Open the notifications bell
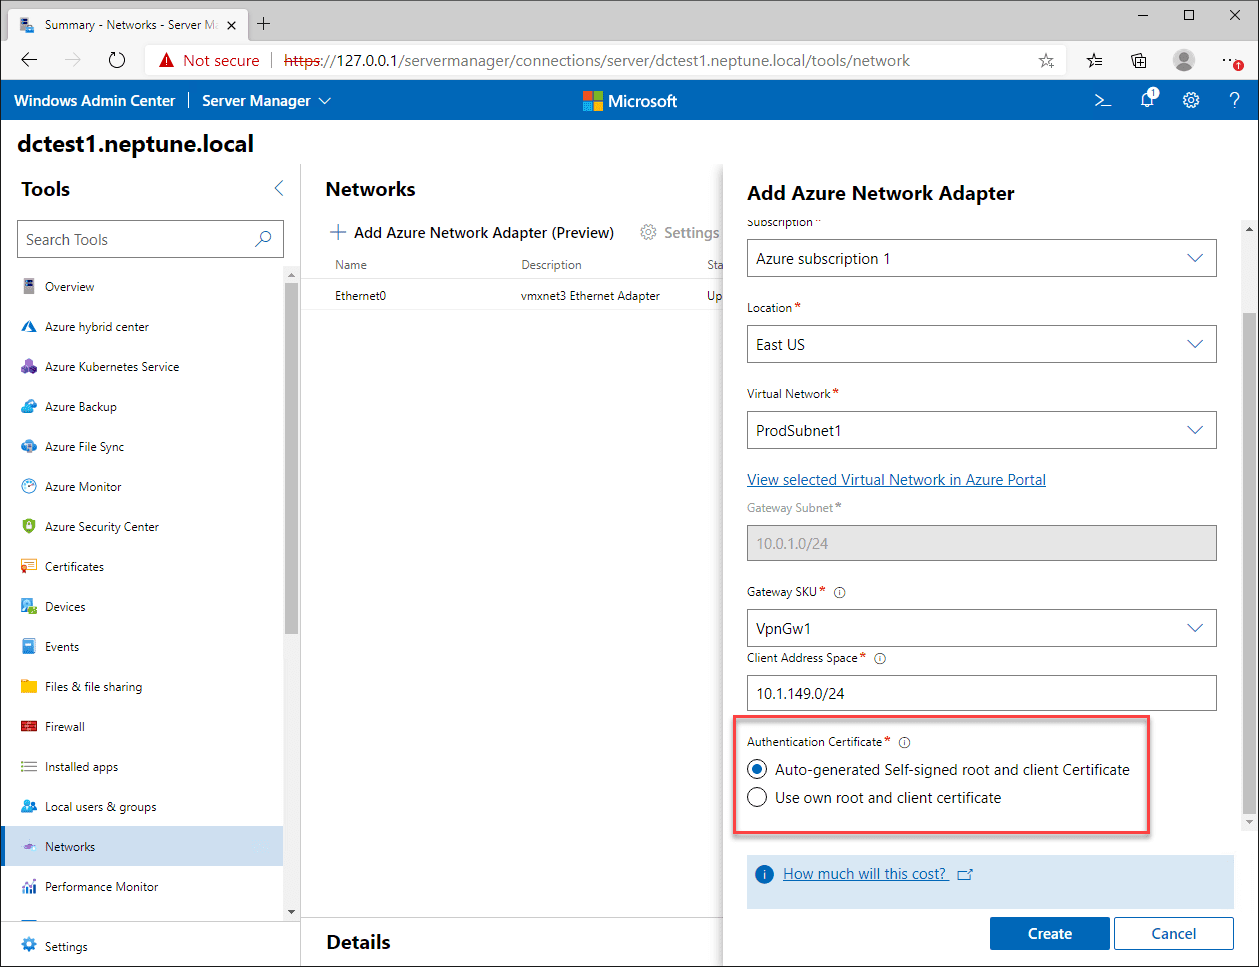The image size is (1259, 967). (x=1146, y=100)
